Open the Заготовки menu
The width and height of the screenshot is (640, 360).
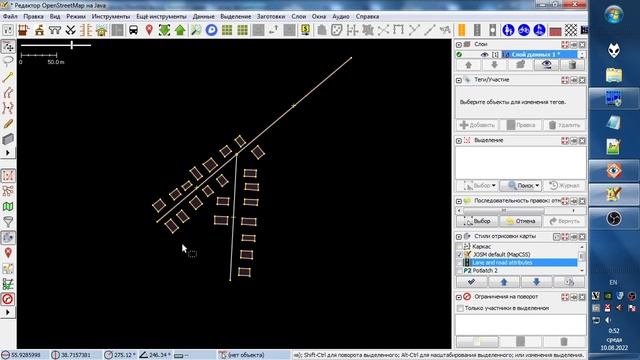271,16
